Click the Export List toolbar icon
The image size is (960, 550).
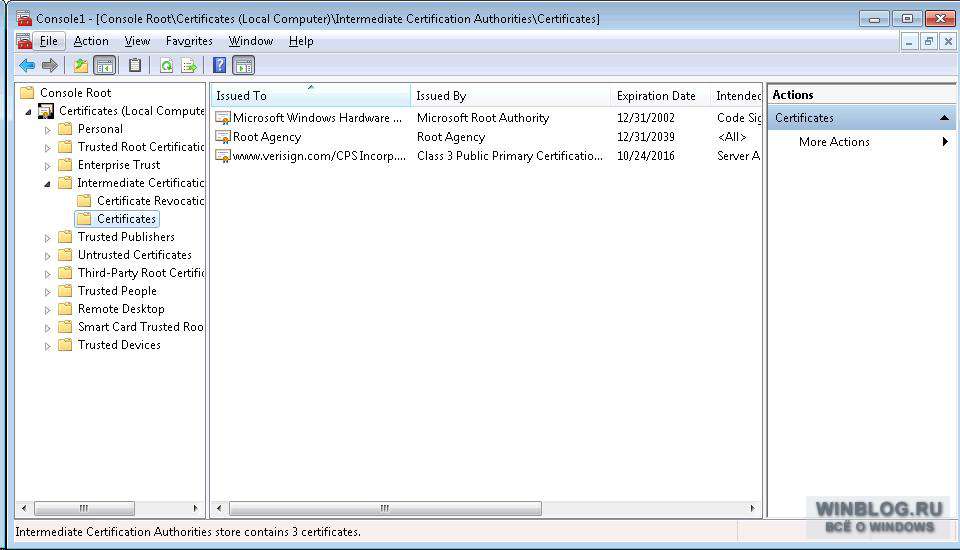coord(189,65)
